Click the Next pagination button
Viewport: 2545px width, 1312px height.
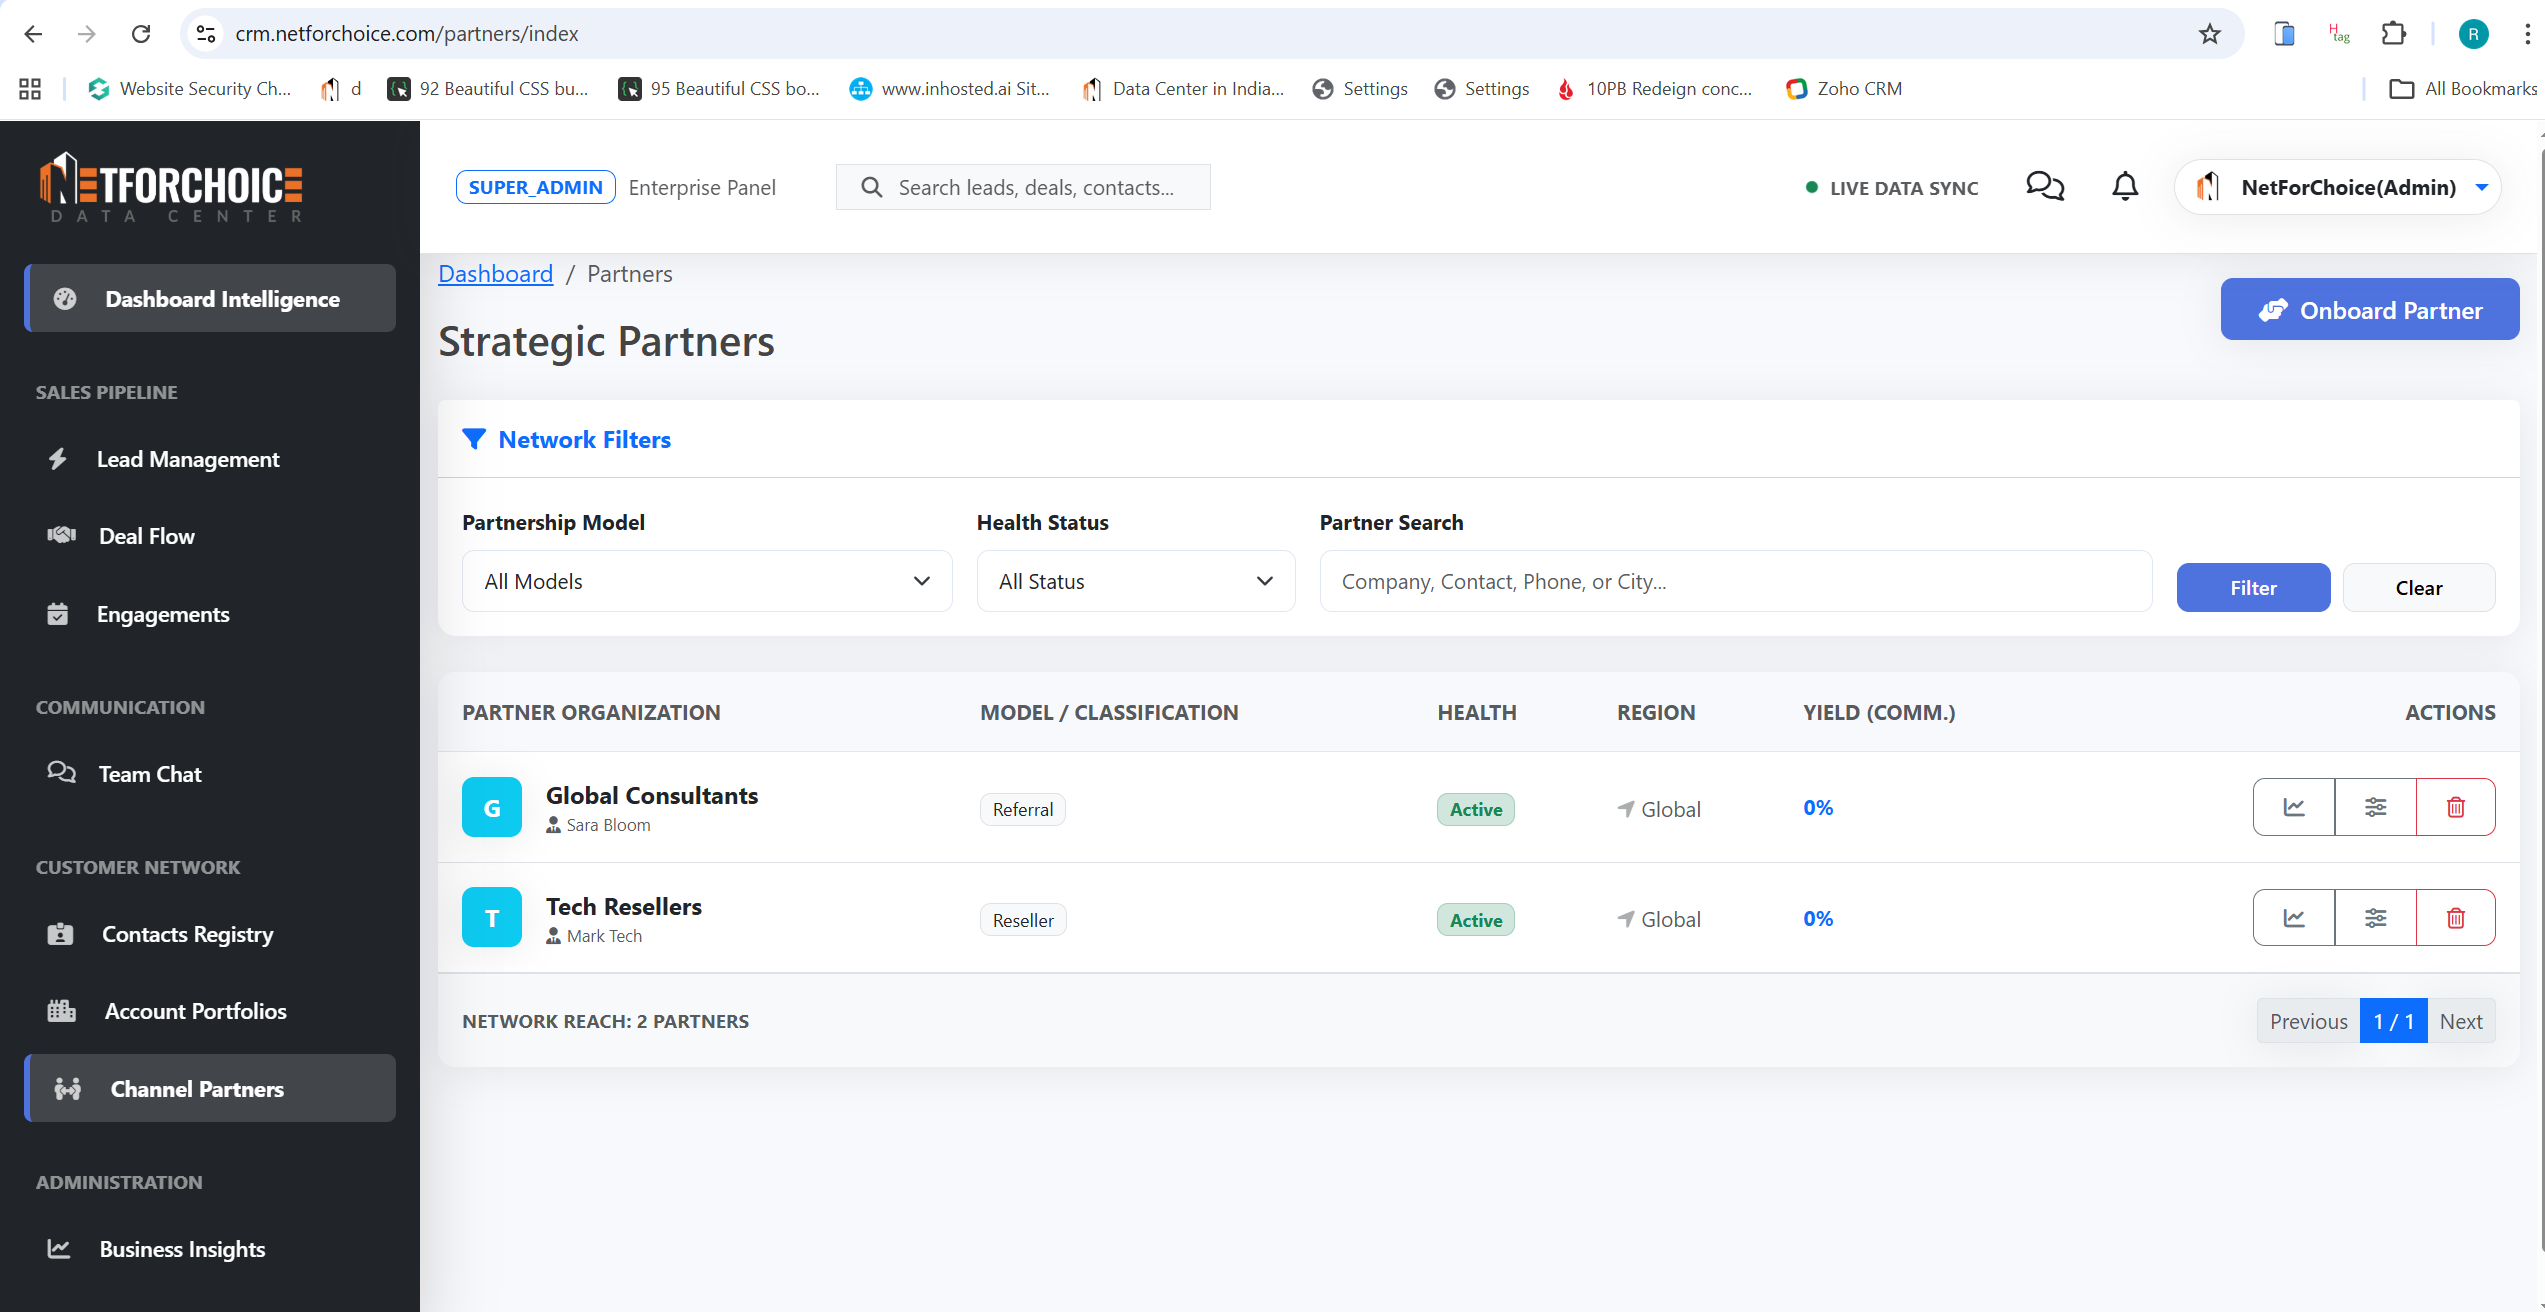tap(2460, 1021)
